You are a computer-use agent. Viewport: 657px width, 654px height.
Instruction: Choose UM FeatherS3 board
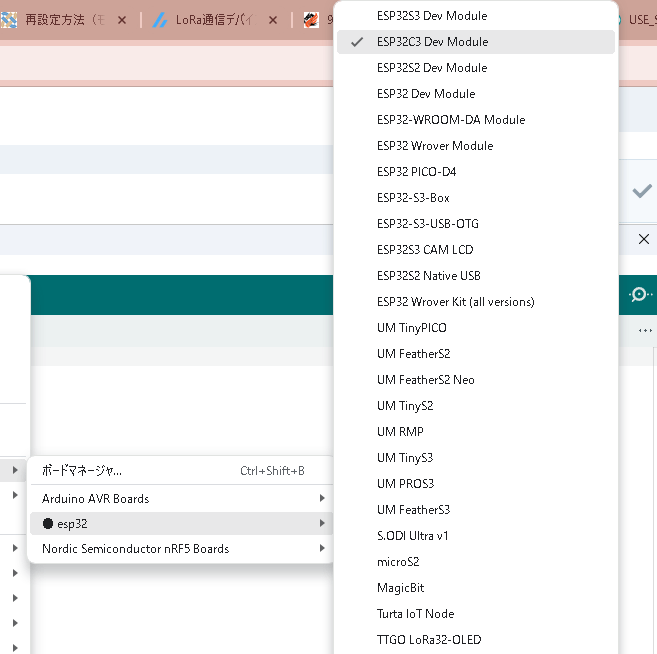click(476, 509)
